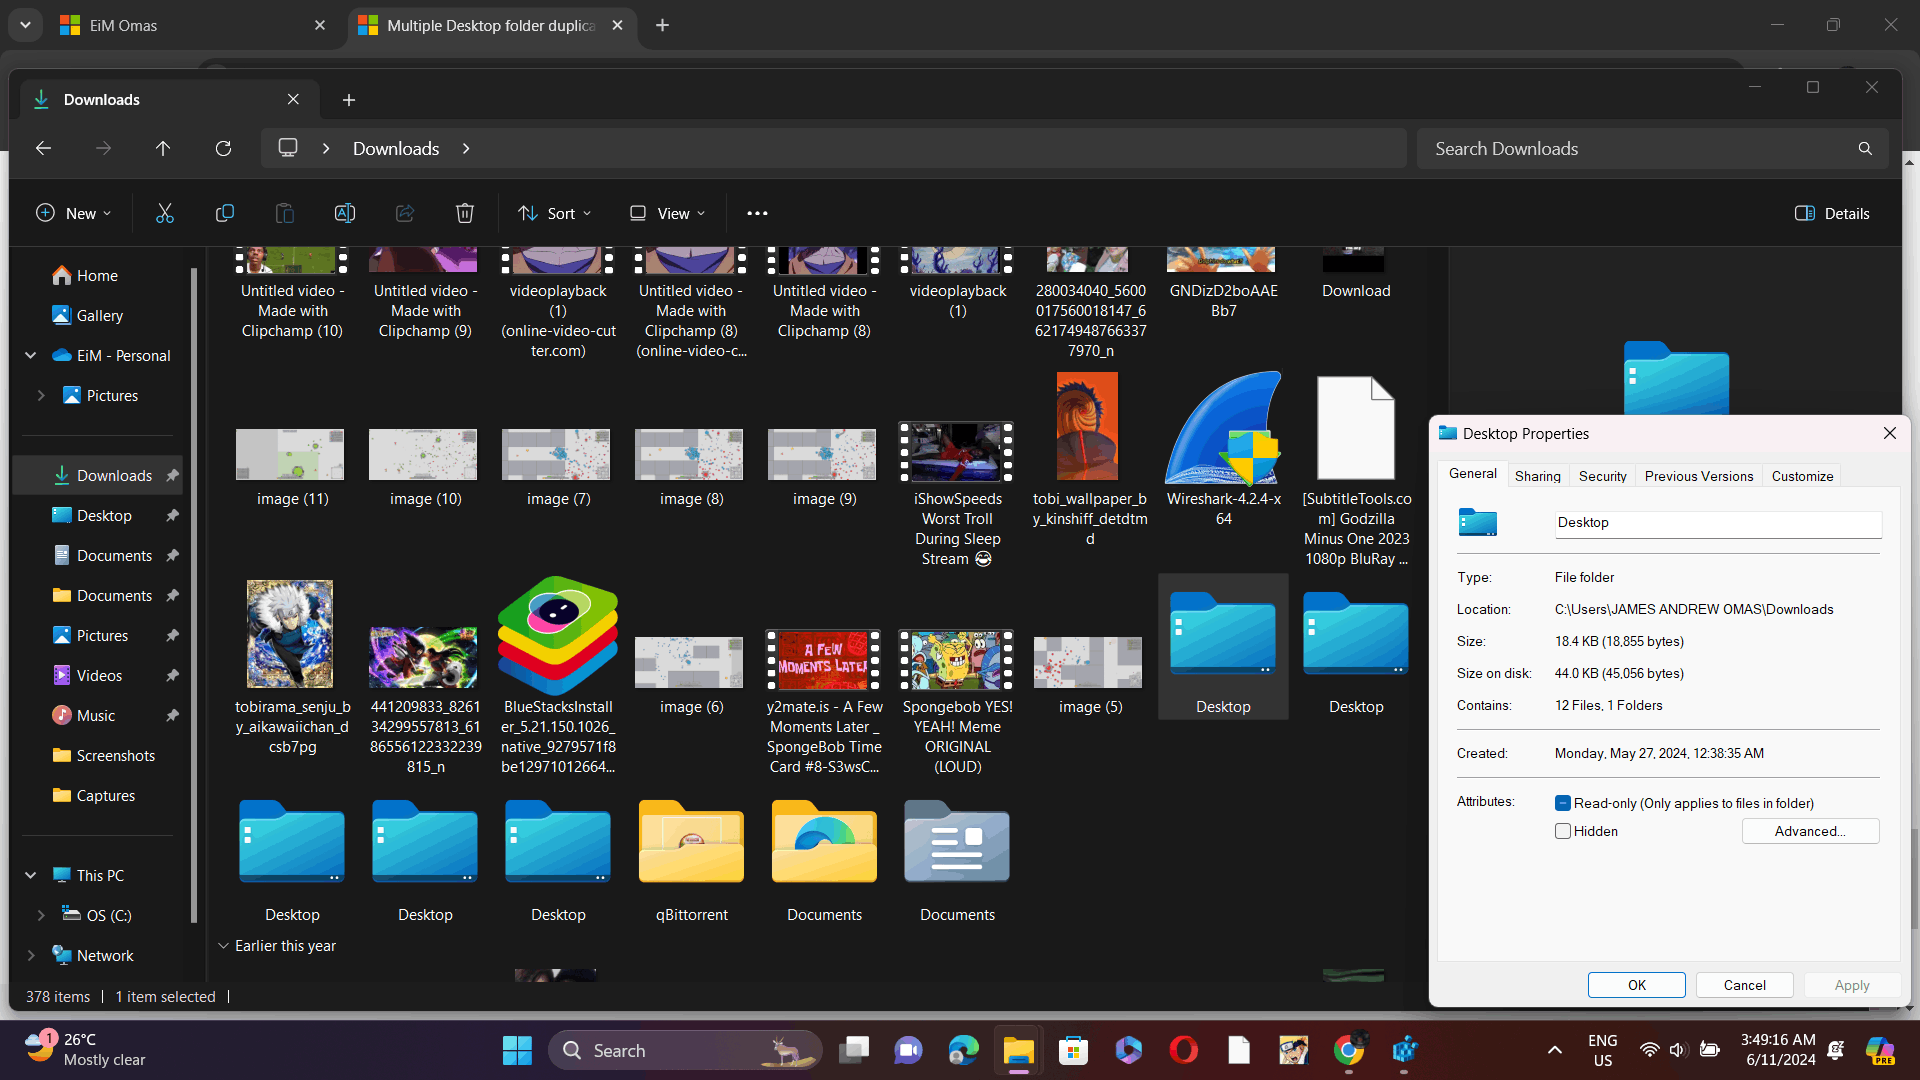Click Cancel in Desktop Properties
The width and height of the screenshot is (1920, 1080).
tap(1744, 985)
